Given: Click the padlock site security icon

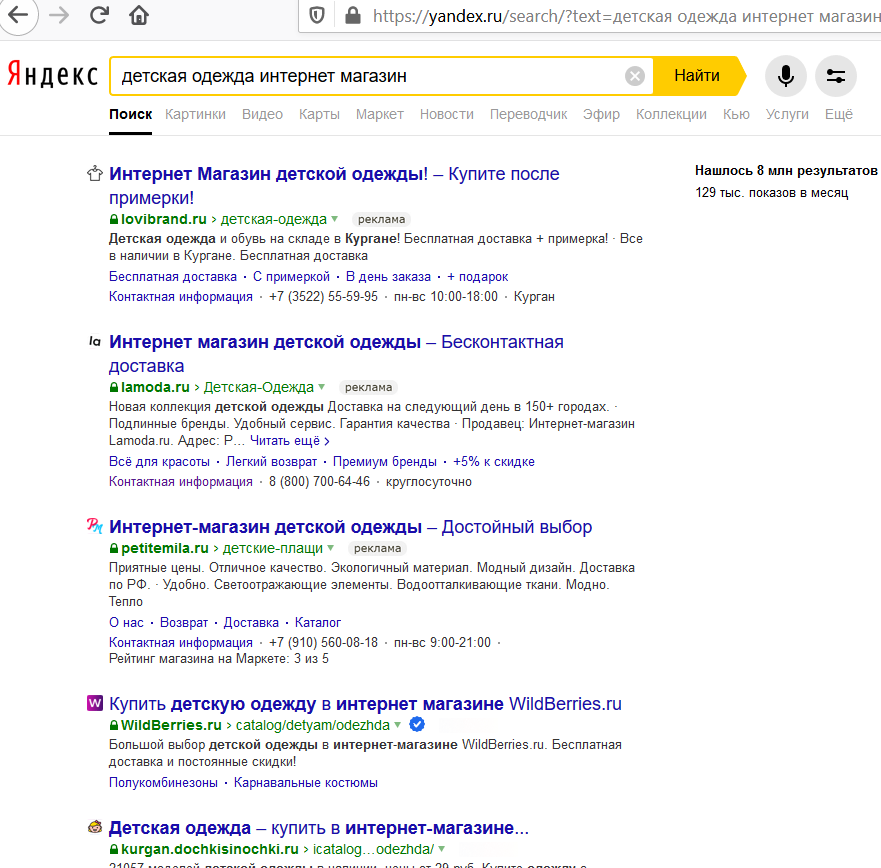Looking at the screenshot, I should pyautogui.click(x=352, y=16).
